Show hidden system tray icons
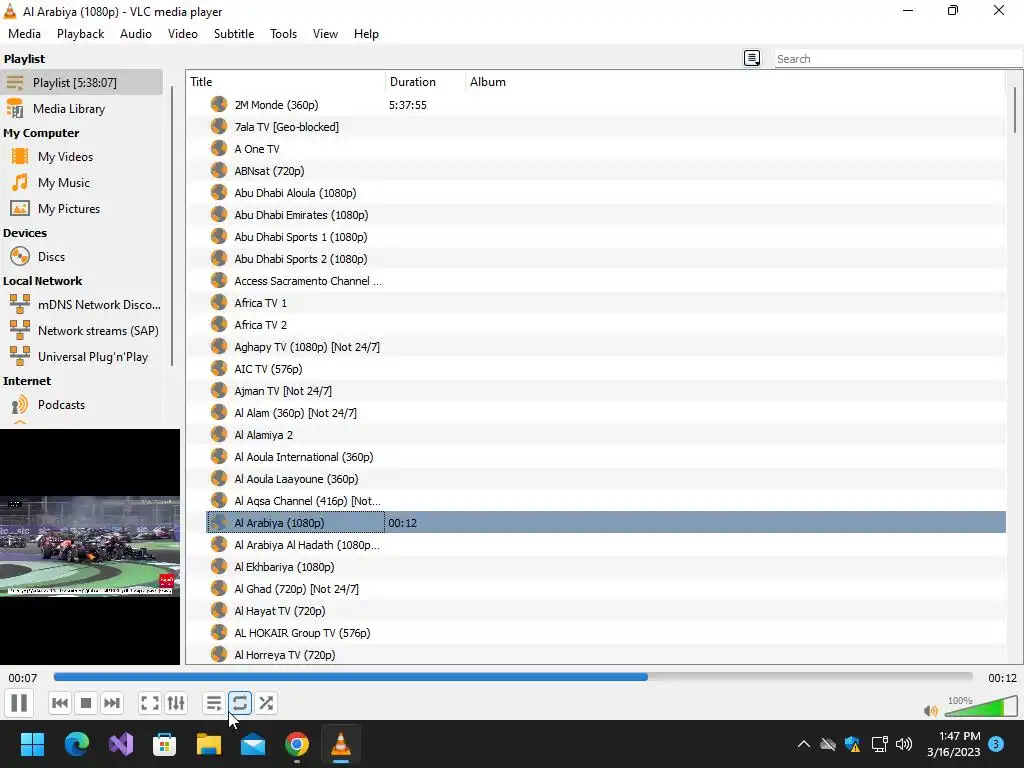The height and width of the screenshot is (768, 1024). pos(804,744)
